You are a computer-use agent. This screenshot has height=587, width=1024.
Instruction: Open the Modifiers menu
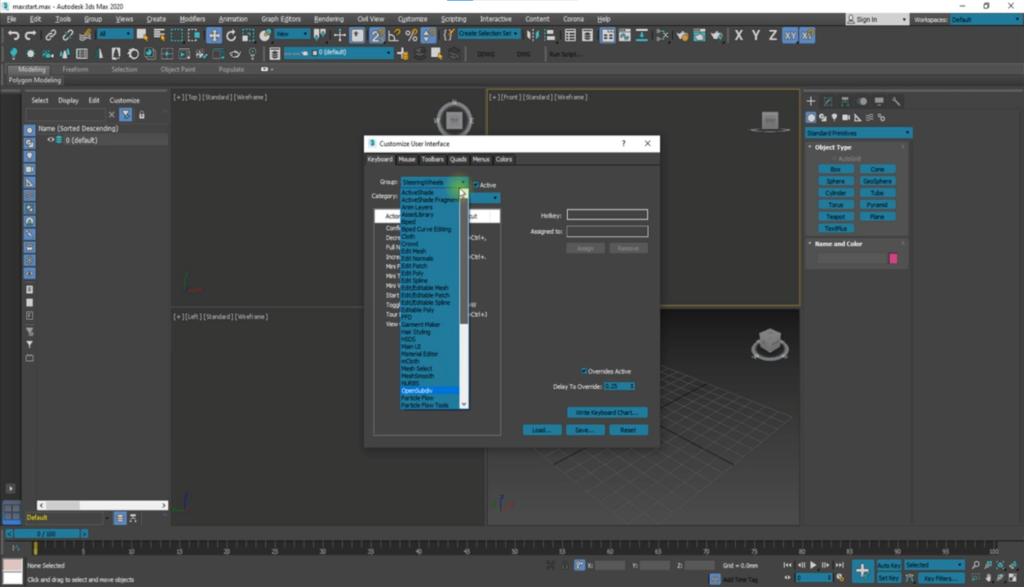pos(192,19)
